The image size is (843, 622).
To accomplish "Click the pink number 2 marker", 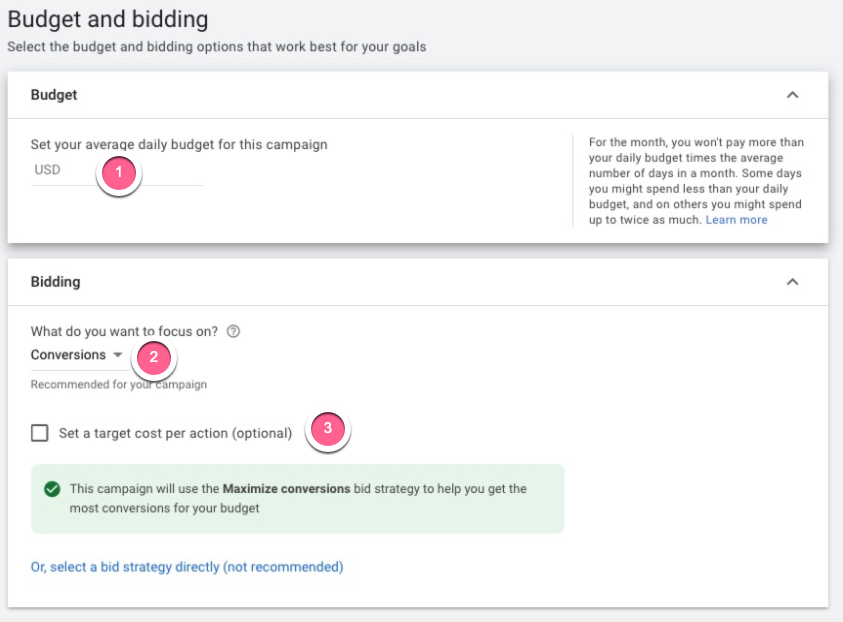I will 152,355.
